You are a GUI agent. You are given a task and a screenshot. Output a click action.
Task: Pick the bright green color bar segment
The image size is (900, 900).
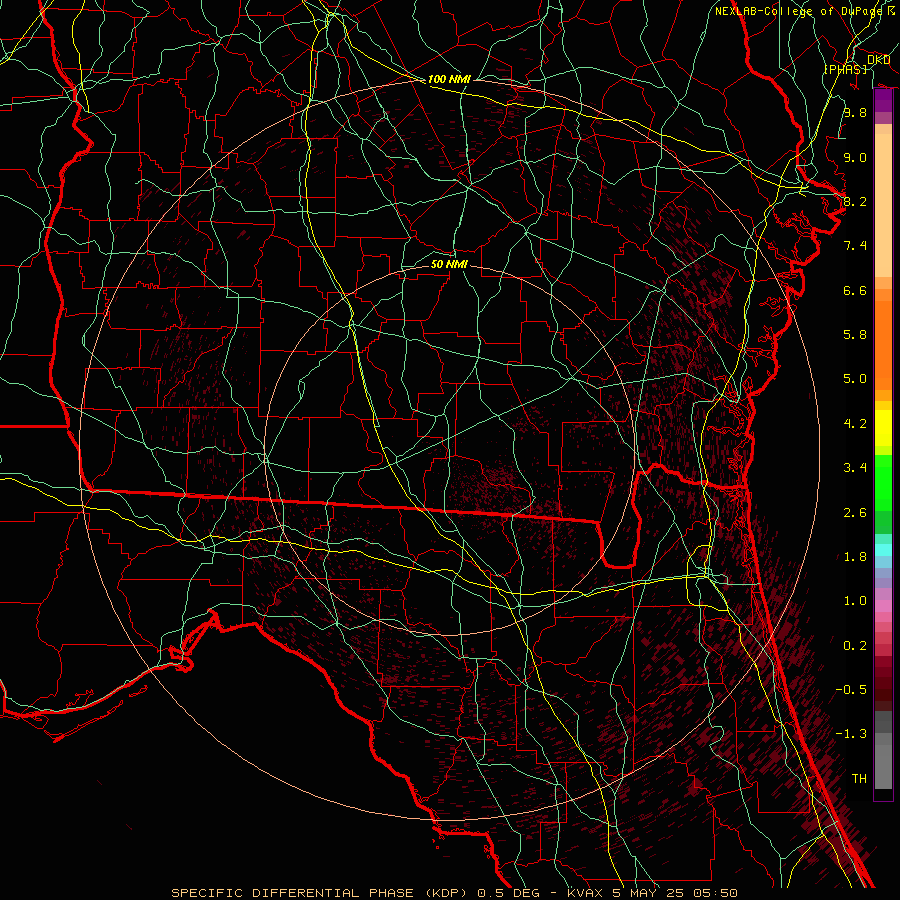[x=883, y=483]
